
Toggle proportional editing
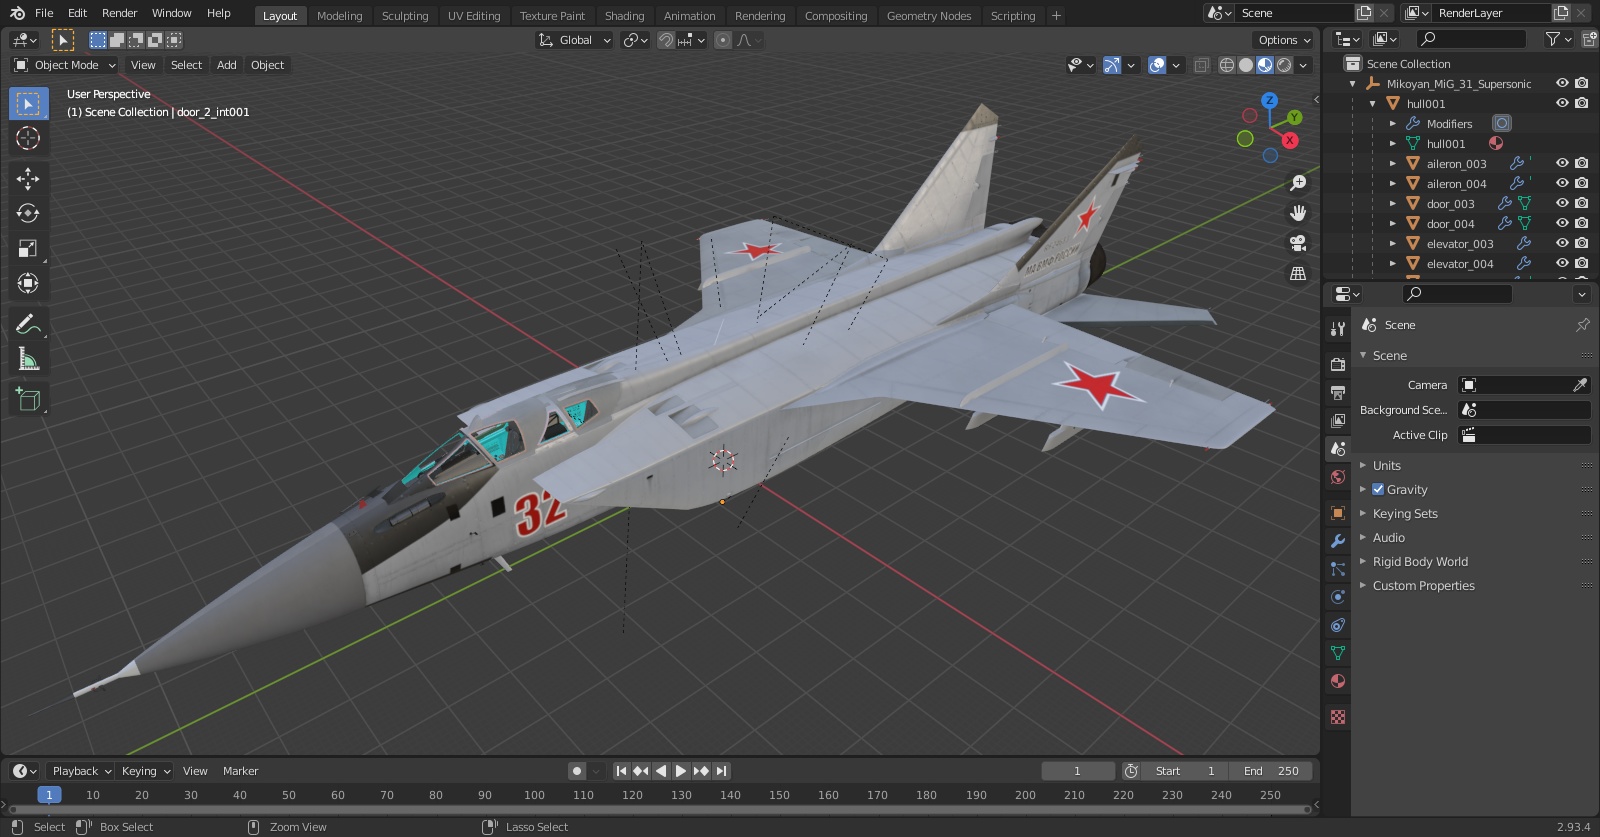(x=723, y=40)
